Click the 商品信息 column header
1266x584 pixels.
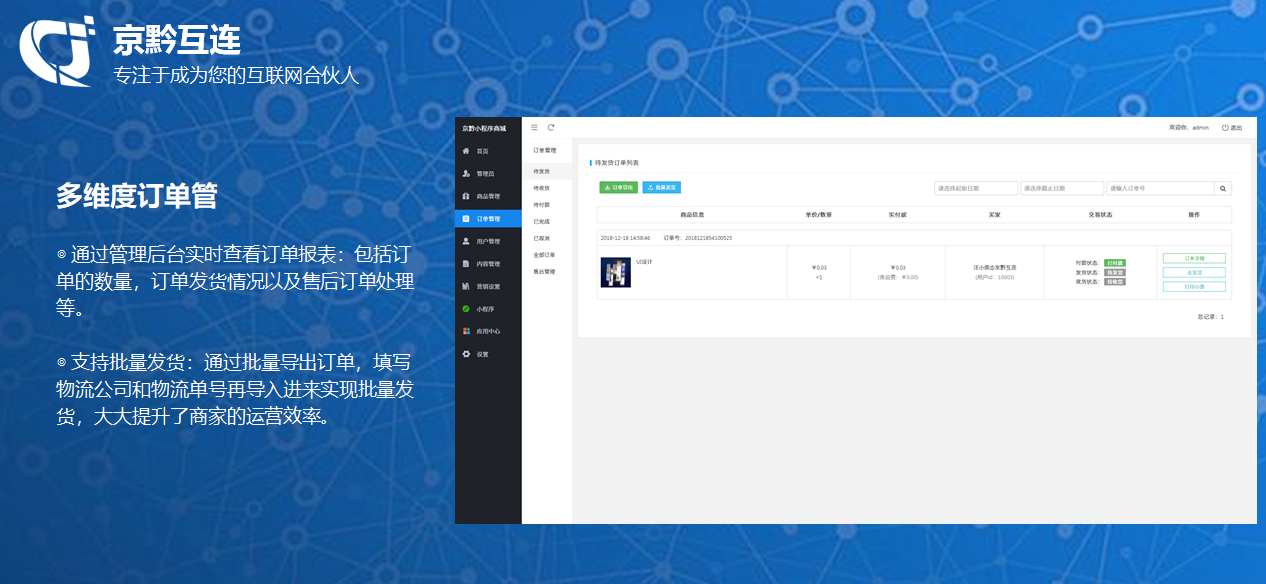(692, 215)
